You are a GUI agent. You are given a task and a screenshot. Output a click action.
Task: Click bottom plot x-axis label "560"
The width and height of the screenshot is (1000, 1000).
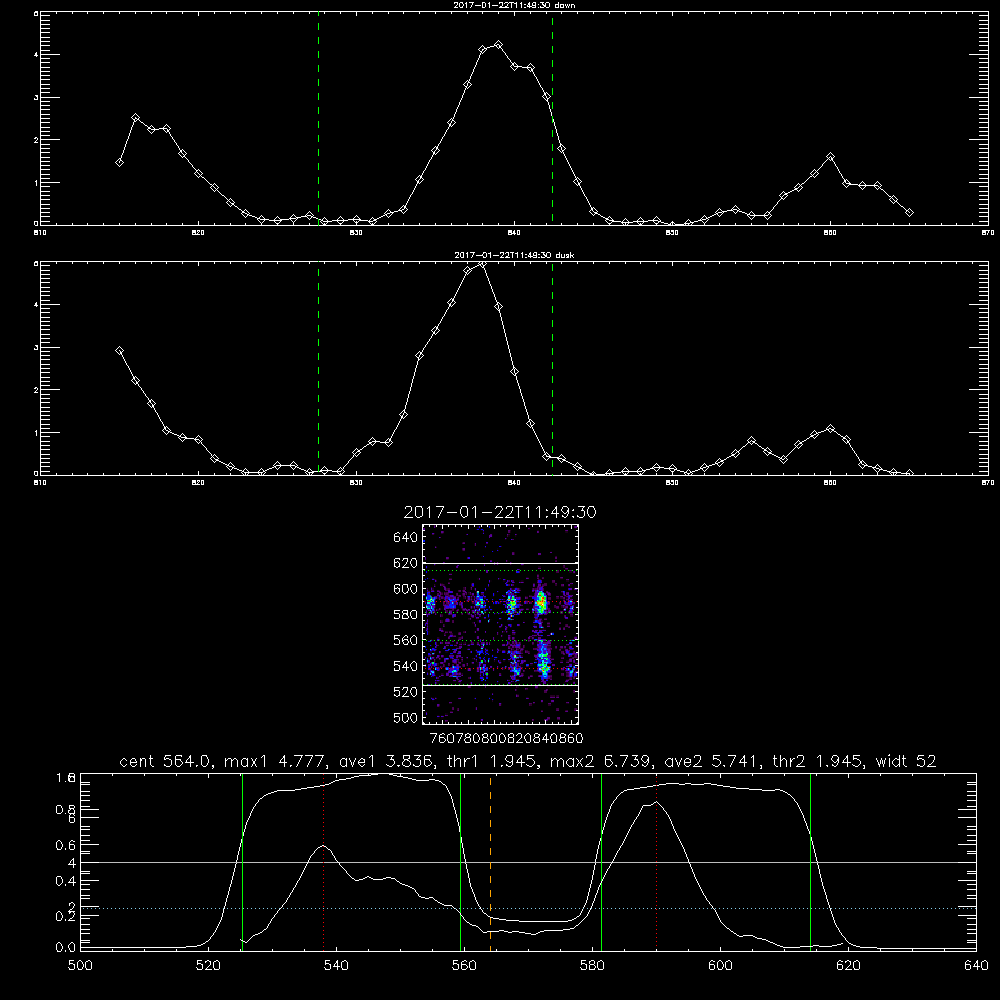[464, 966]
